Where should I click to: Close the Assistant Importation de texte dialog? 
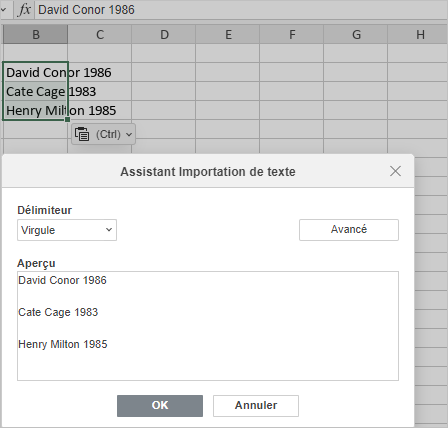click(395, 171)
